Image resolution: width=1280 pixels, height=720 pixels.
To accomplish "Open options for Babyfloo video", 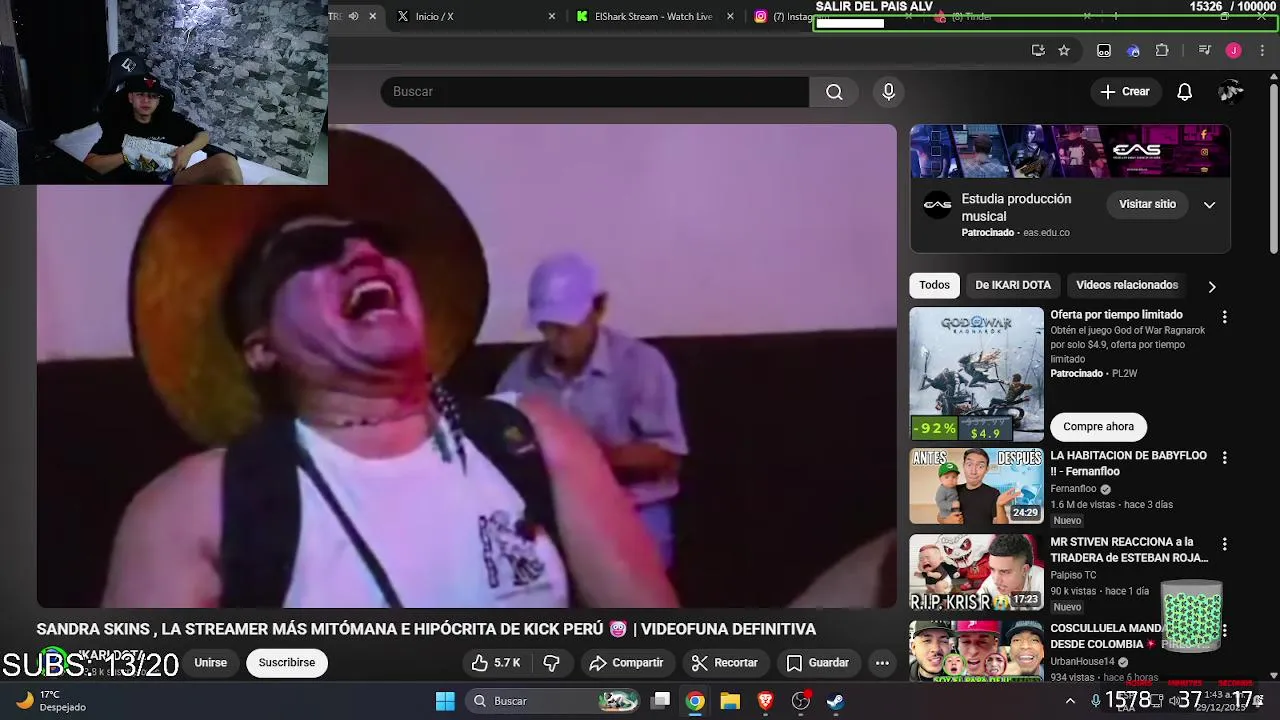I will [x=1224, y=458].
